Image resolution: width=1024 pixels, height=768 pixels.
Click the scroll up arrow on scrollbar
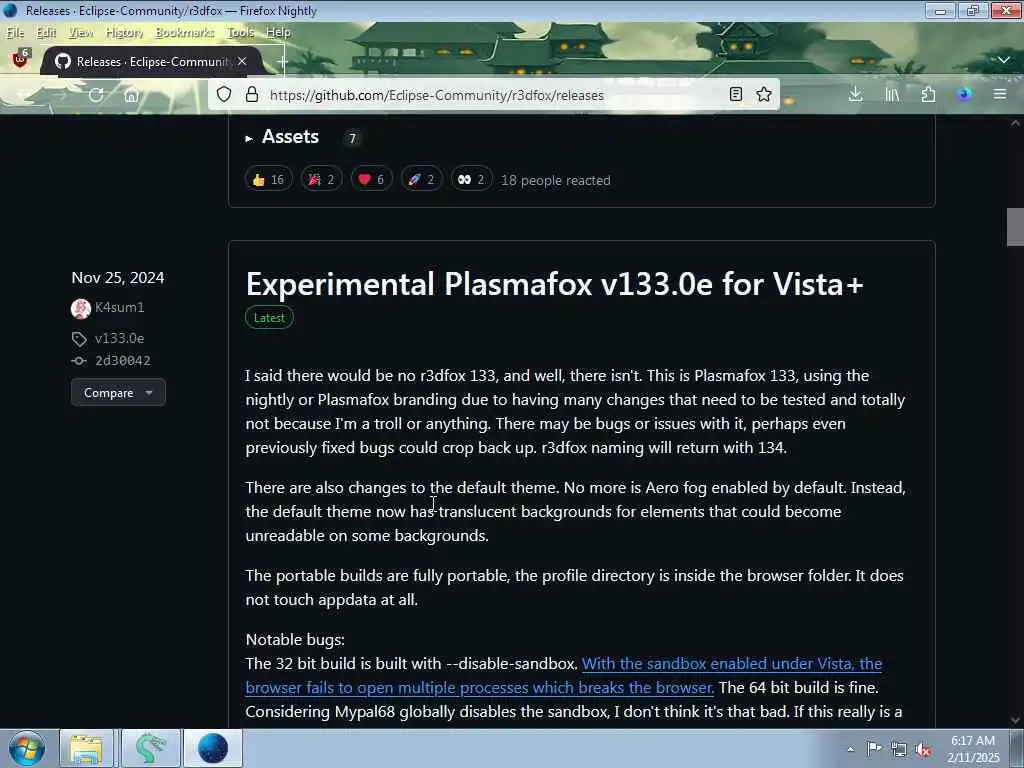tap(1015, 123)
